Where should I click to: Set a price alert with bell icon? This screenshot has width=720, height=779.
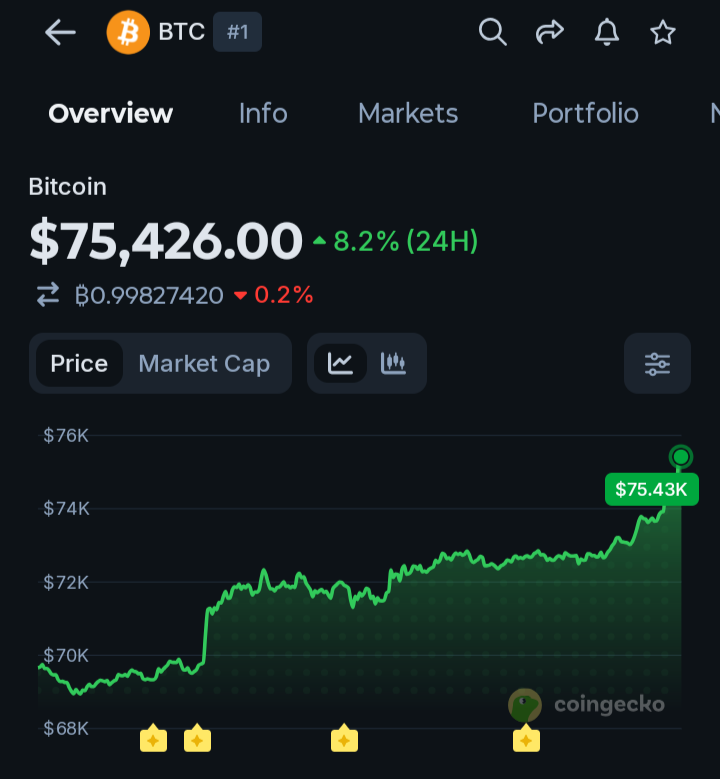click(x=607, y=33)
